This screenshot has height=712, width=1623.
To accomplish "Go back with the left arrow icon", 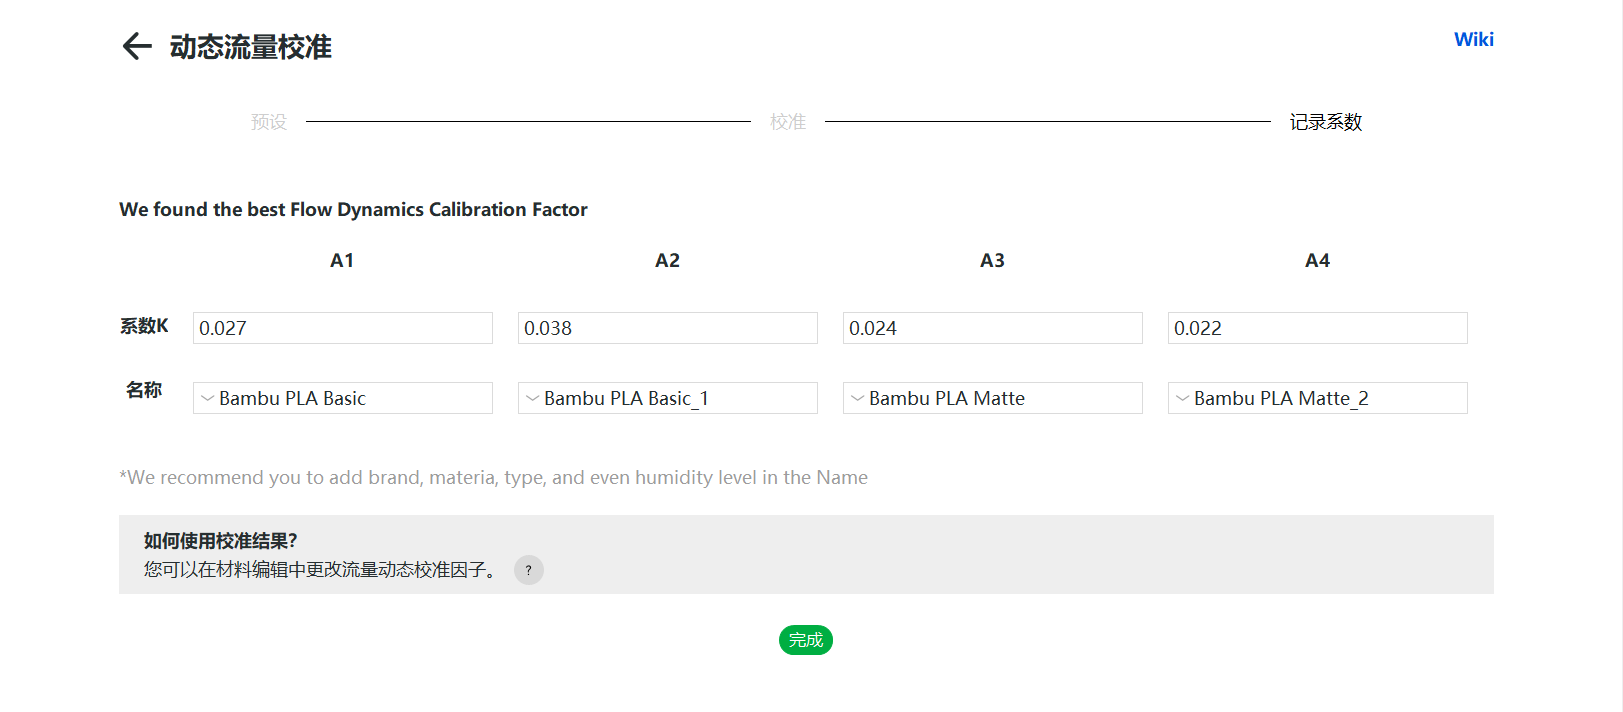I will click(137, 46).
